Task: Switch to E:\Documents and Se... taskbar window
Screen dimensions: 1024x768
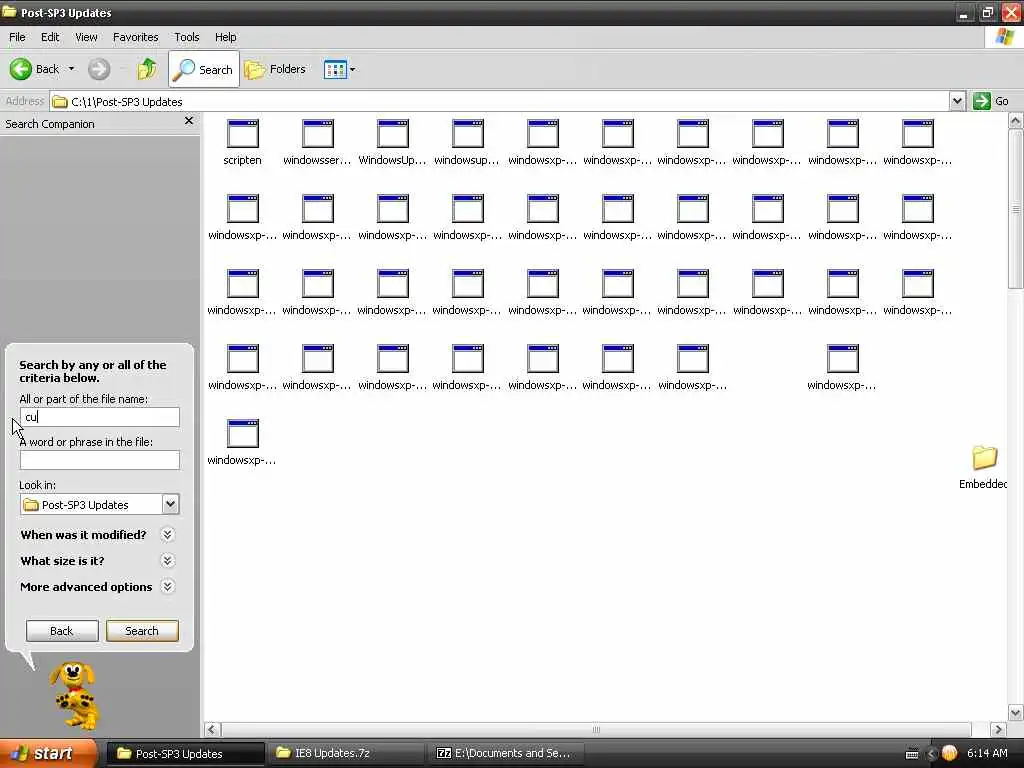Action: (506, 754)
